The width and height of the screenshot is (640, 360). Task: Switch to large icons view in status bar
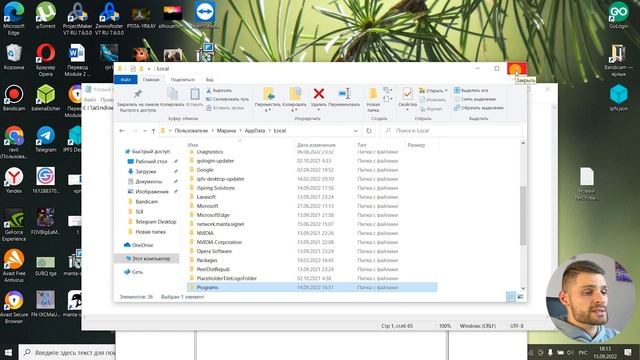(x=520, y=297)
